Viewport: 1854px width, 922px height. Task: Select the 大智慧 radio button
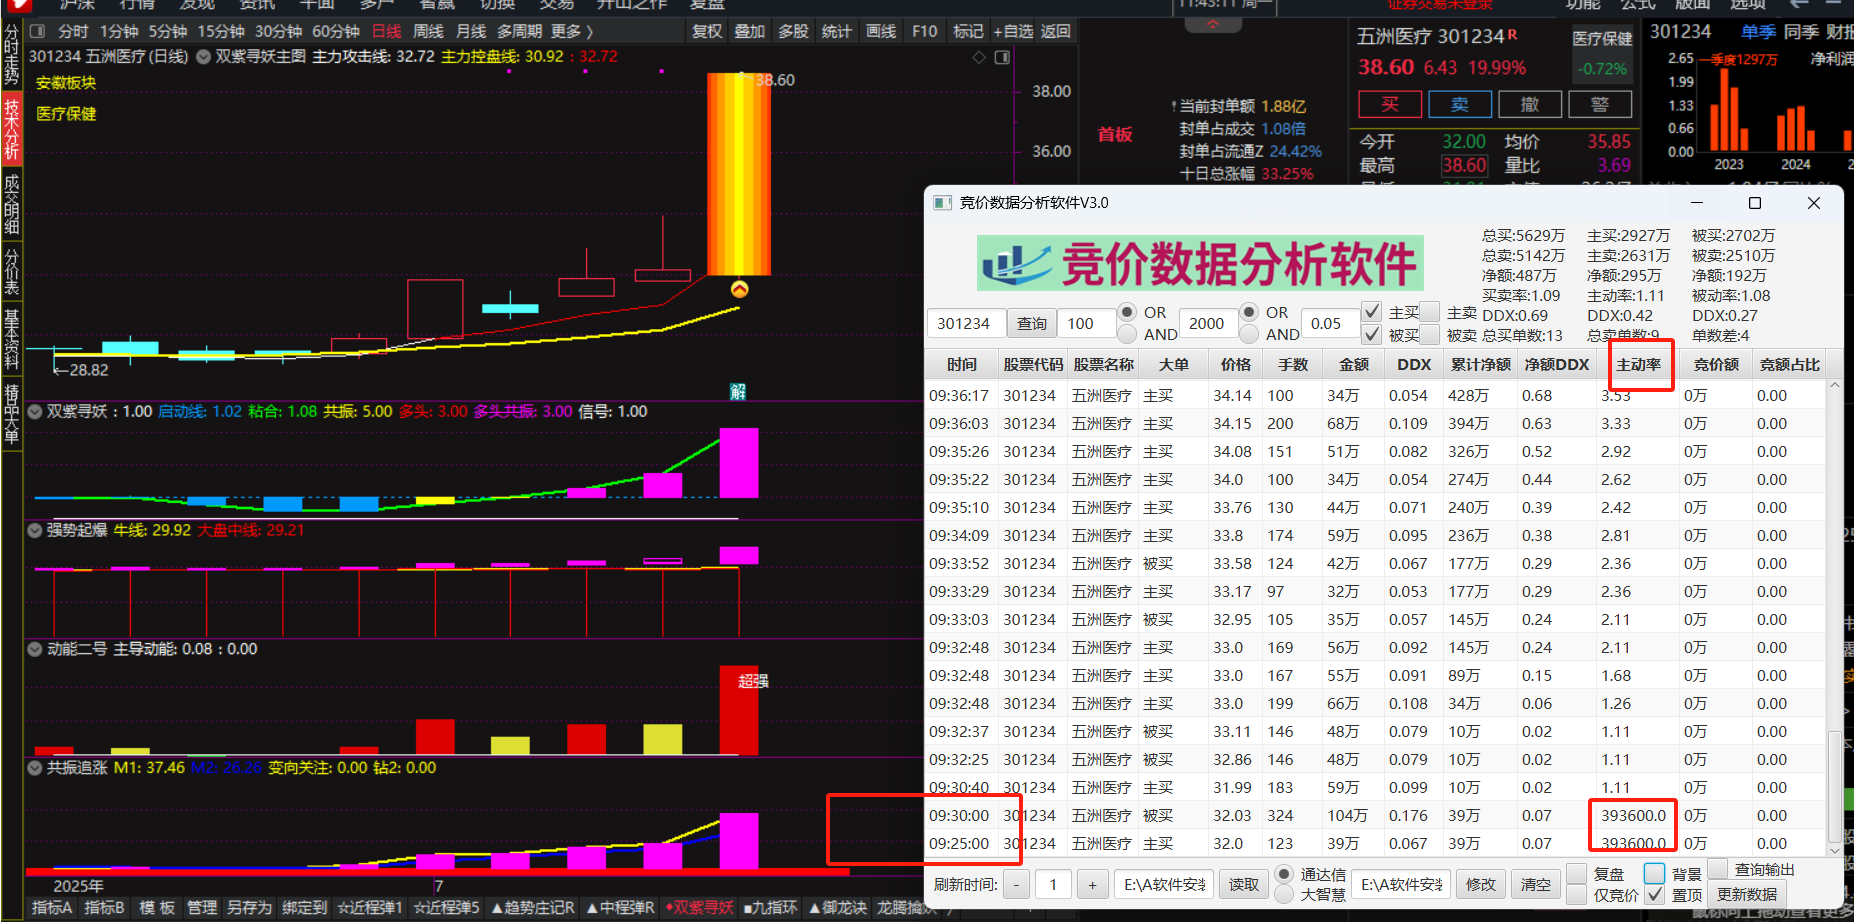[x=1284, y=895]
